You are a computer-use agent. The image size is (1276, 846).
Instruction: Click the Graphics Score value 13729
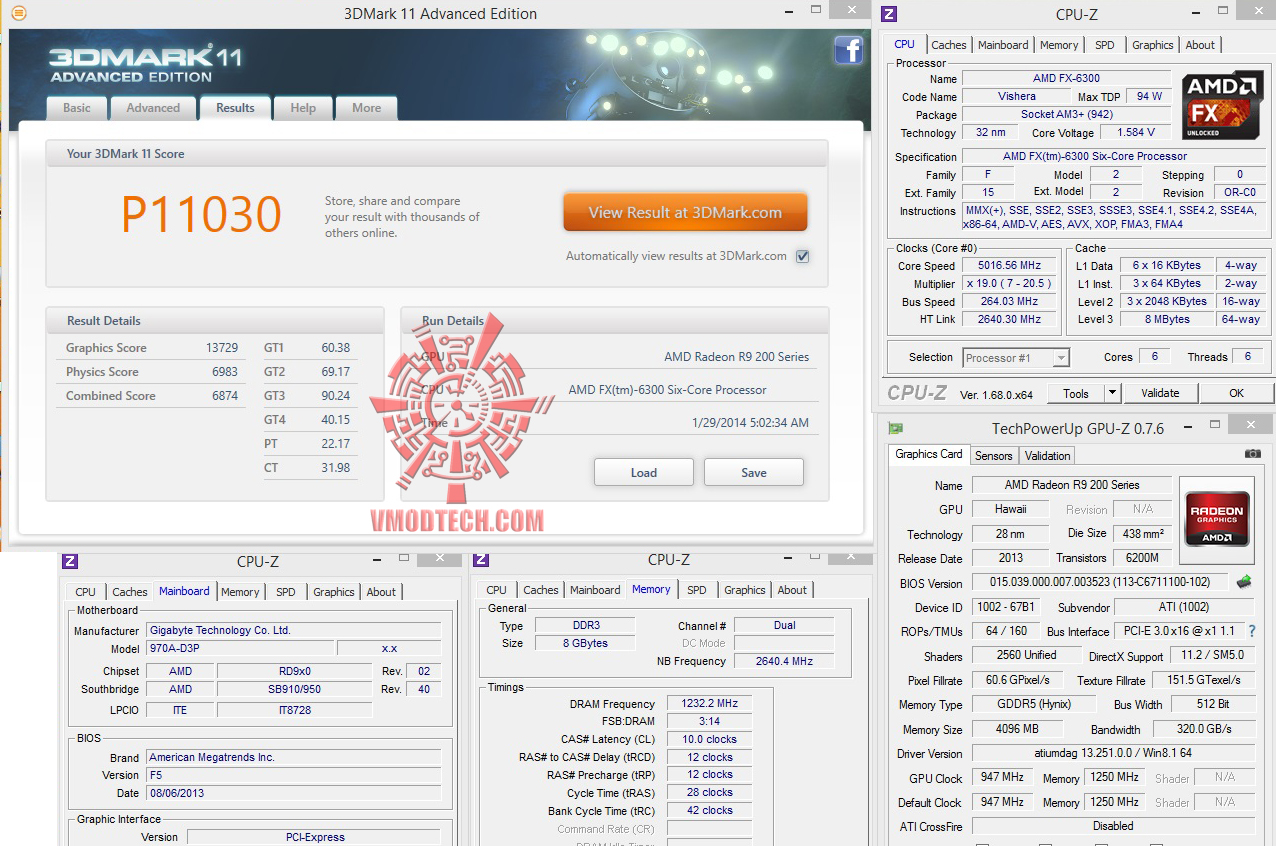[222, 348]
